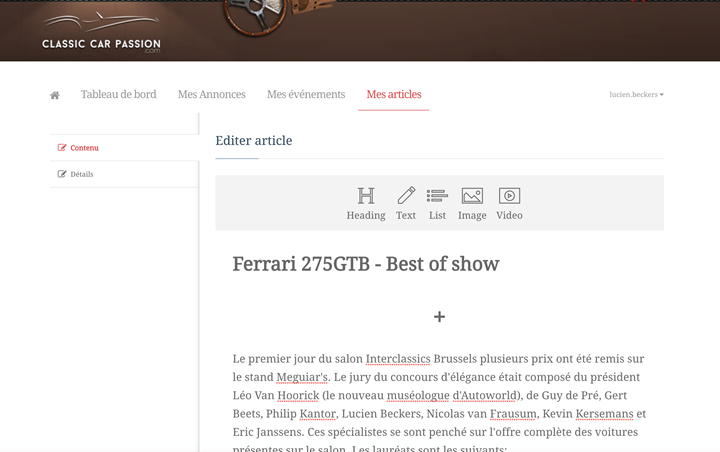Click the steering wheel header image
Image resolution: width=720 pixels, height=452 pixels.
255,17
